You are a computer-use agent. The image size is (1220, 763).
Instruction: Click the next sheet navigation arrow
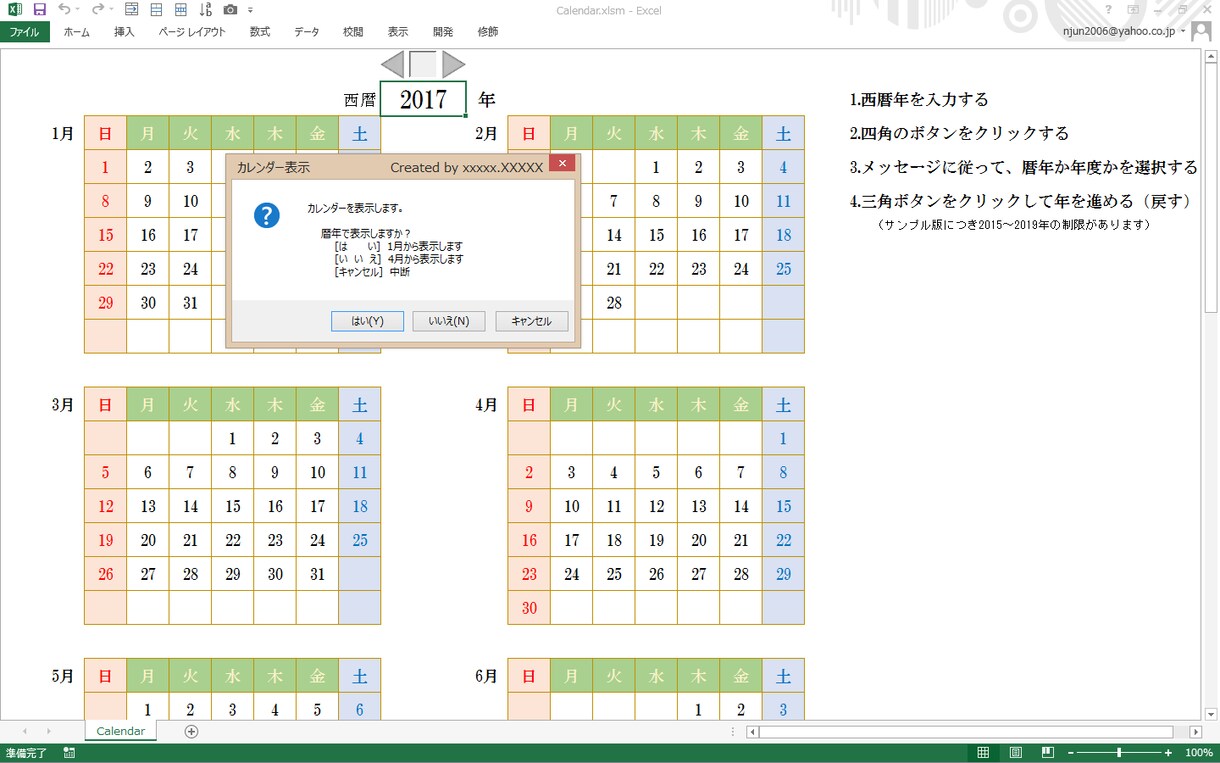click(x=48, y=731)
